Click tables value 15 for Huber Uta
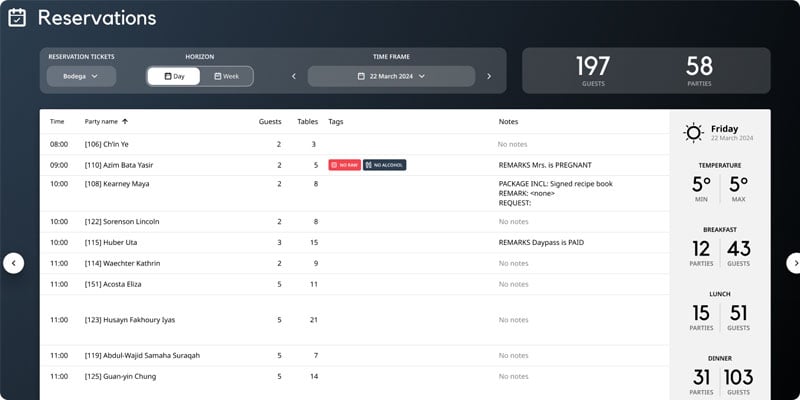800x400 pixels. tap(314, 243)
